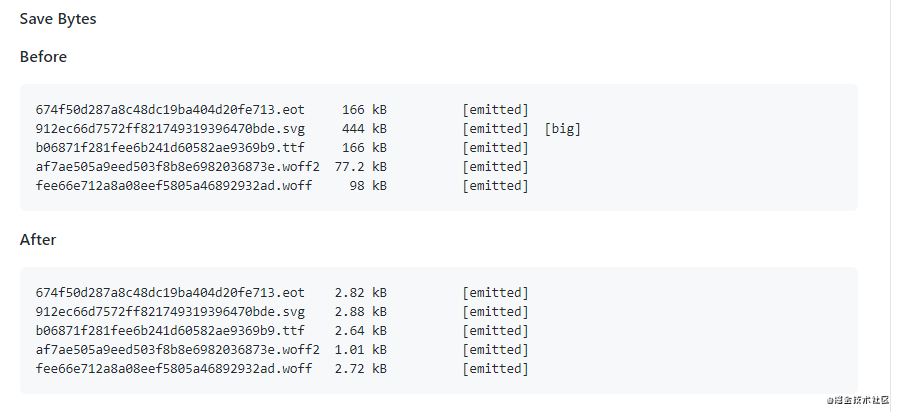Click the Save Bytes heading
Viewport: 898px width, 412px height.
click(58, 19)
